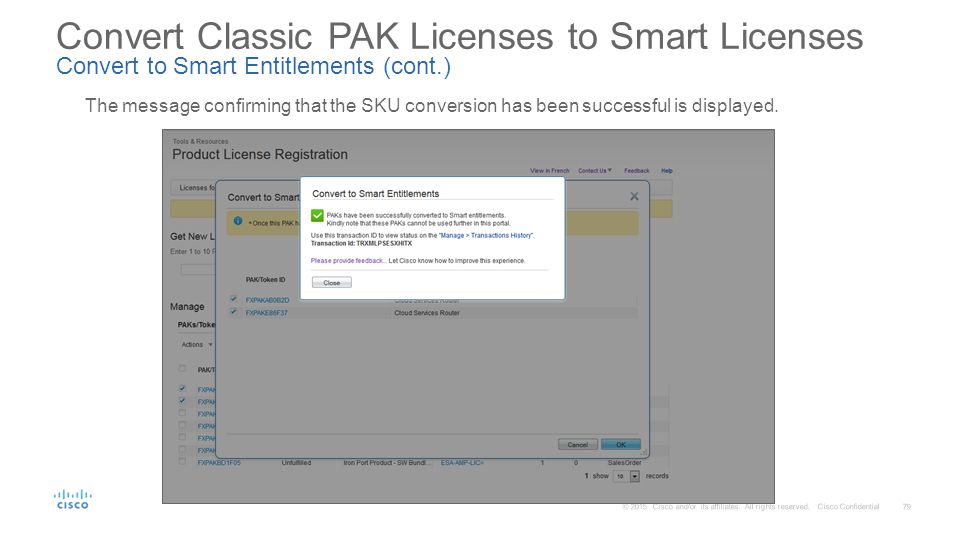Click the 'Unfulfilled' status text
The image size is (960, 540).
point(296,463)
